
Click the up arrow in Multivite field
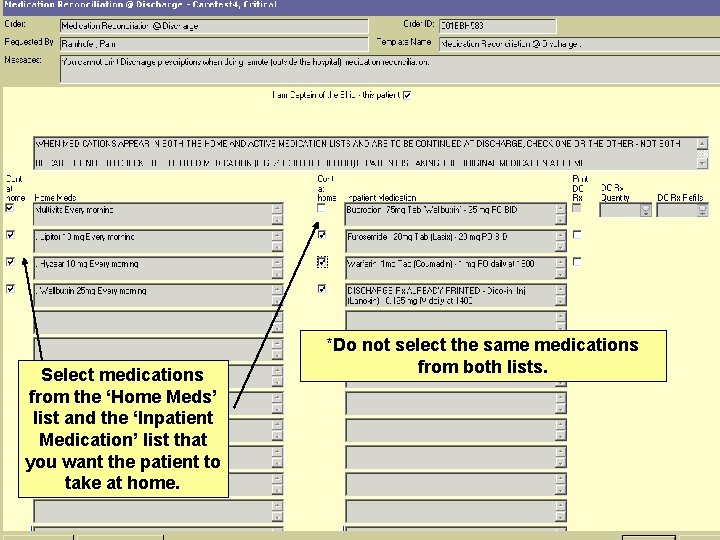point(277,209)
